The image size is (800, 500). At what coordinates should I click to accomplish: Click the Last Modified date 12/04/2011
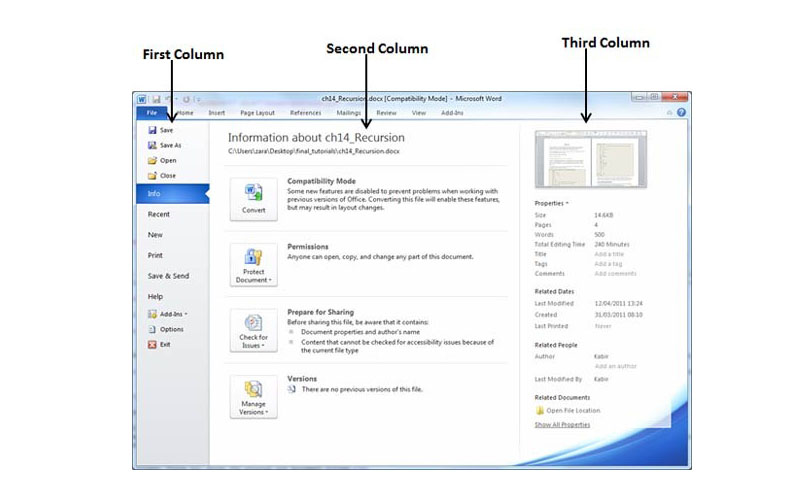[618, 304]
